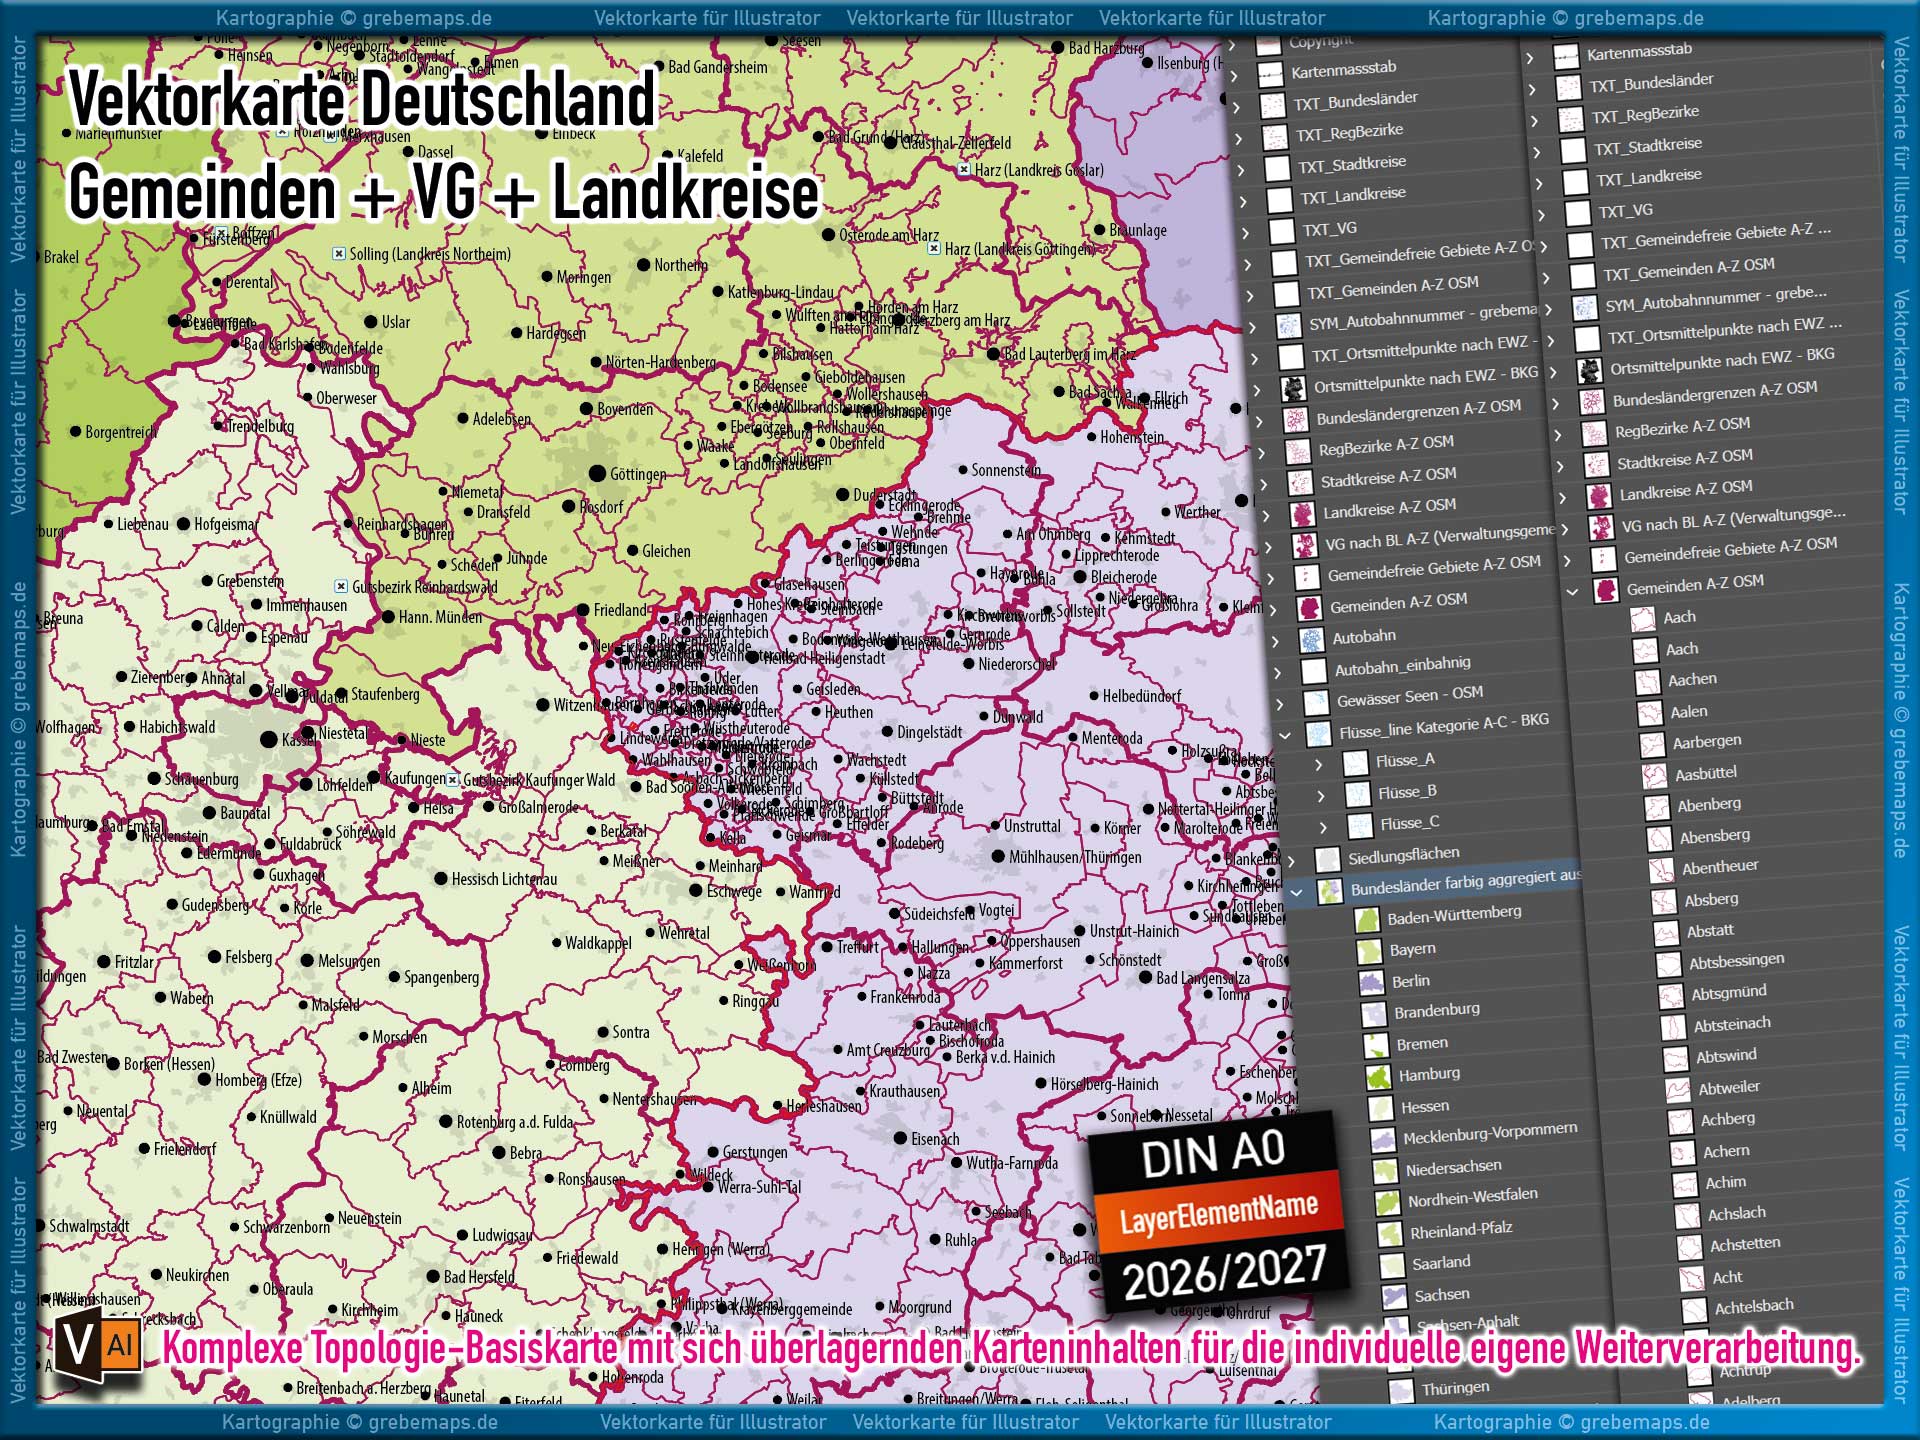Screen dimensions: 1920x1440
Task: Click the Siedlungsflächen layer thumbnail
Action: click(x=1327, y=861)
